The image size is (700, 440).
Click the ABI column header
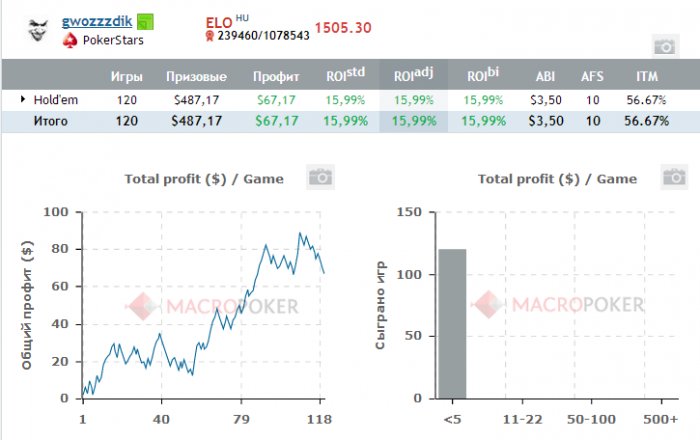(x=545, y=76)
